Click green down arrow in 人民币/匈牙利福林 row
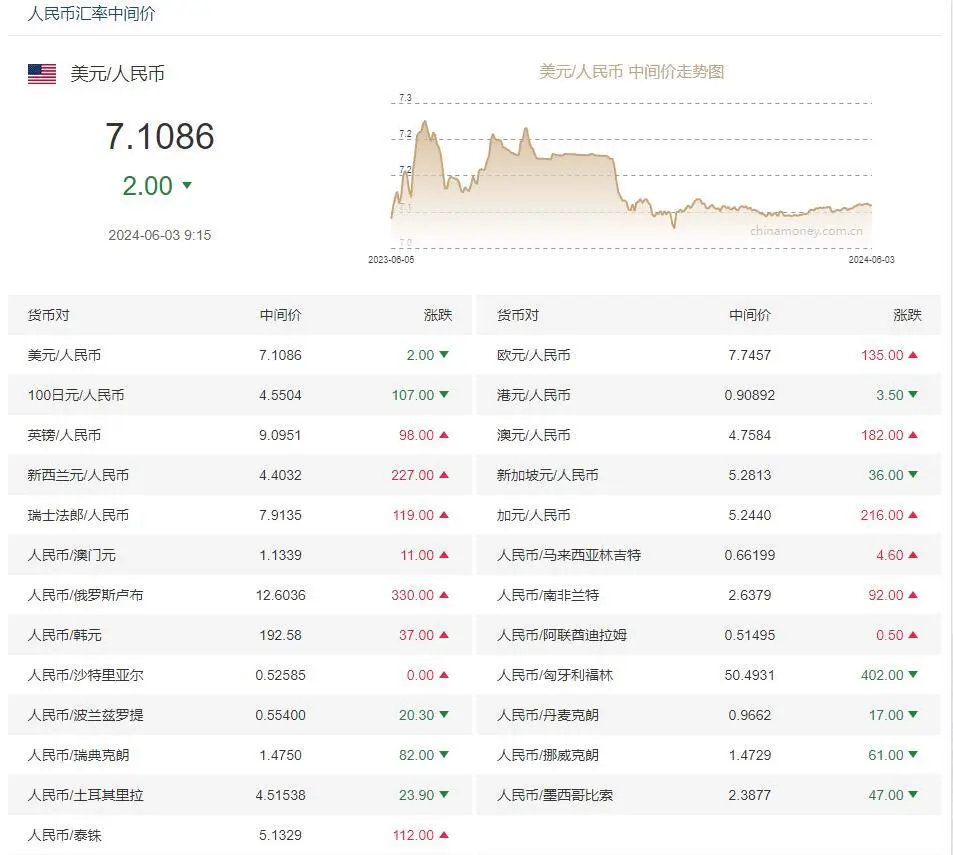This screenshot has height=855, width=953. [913, 675]
